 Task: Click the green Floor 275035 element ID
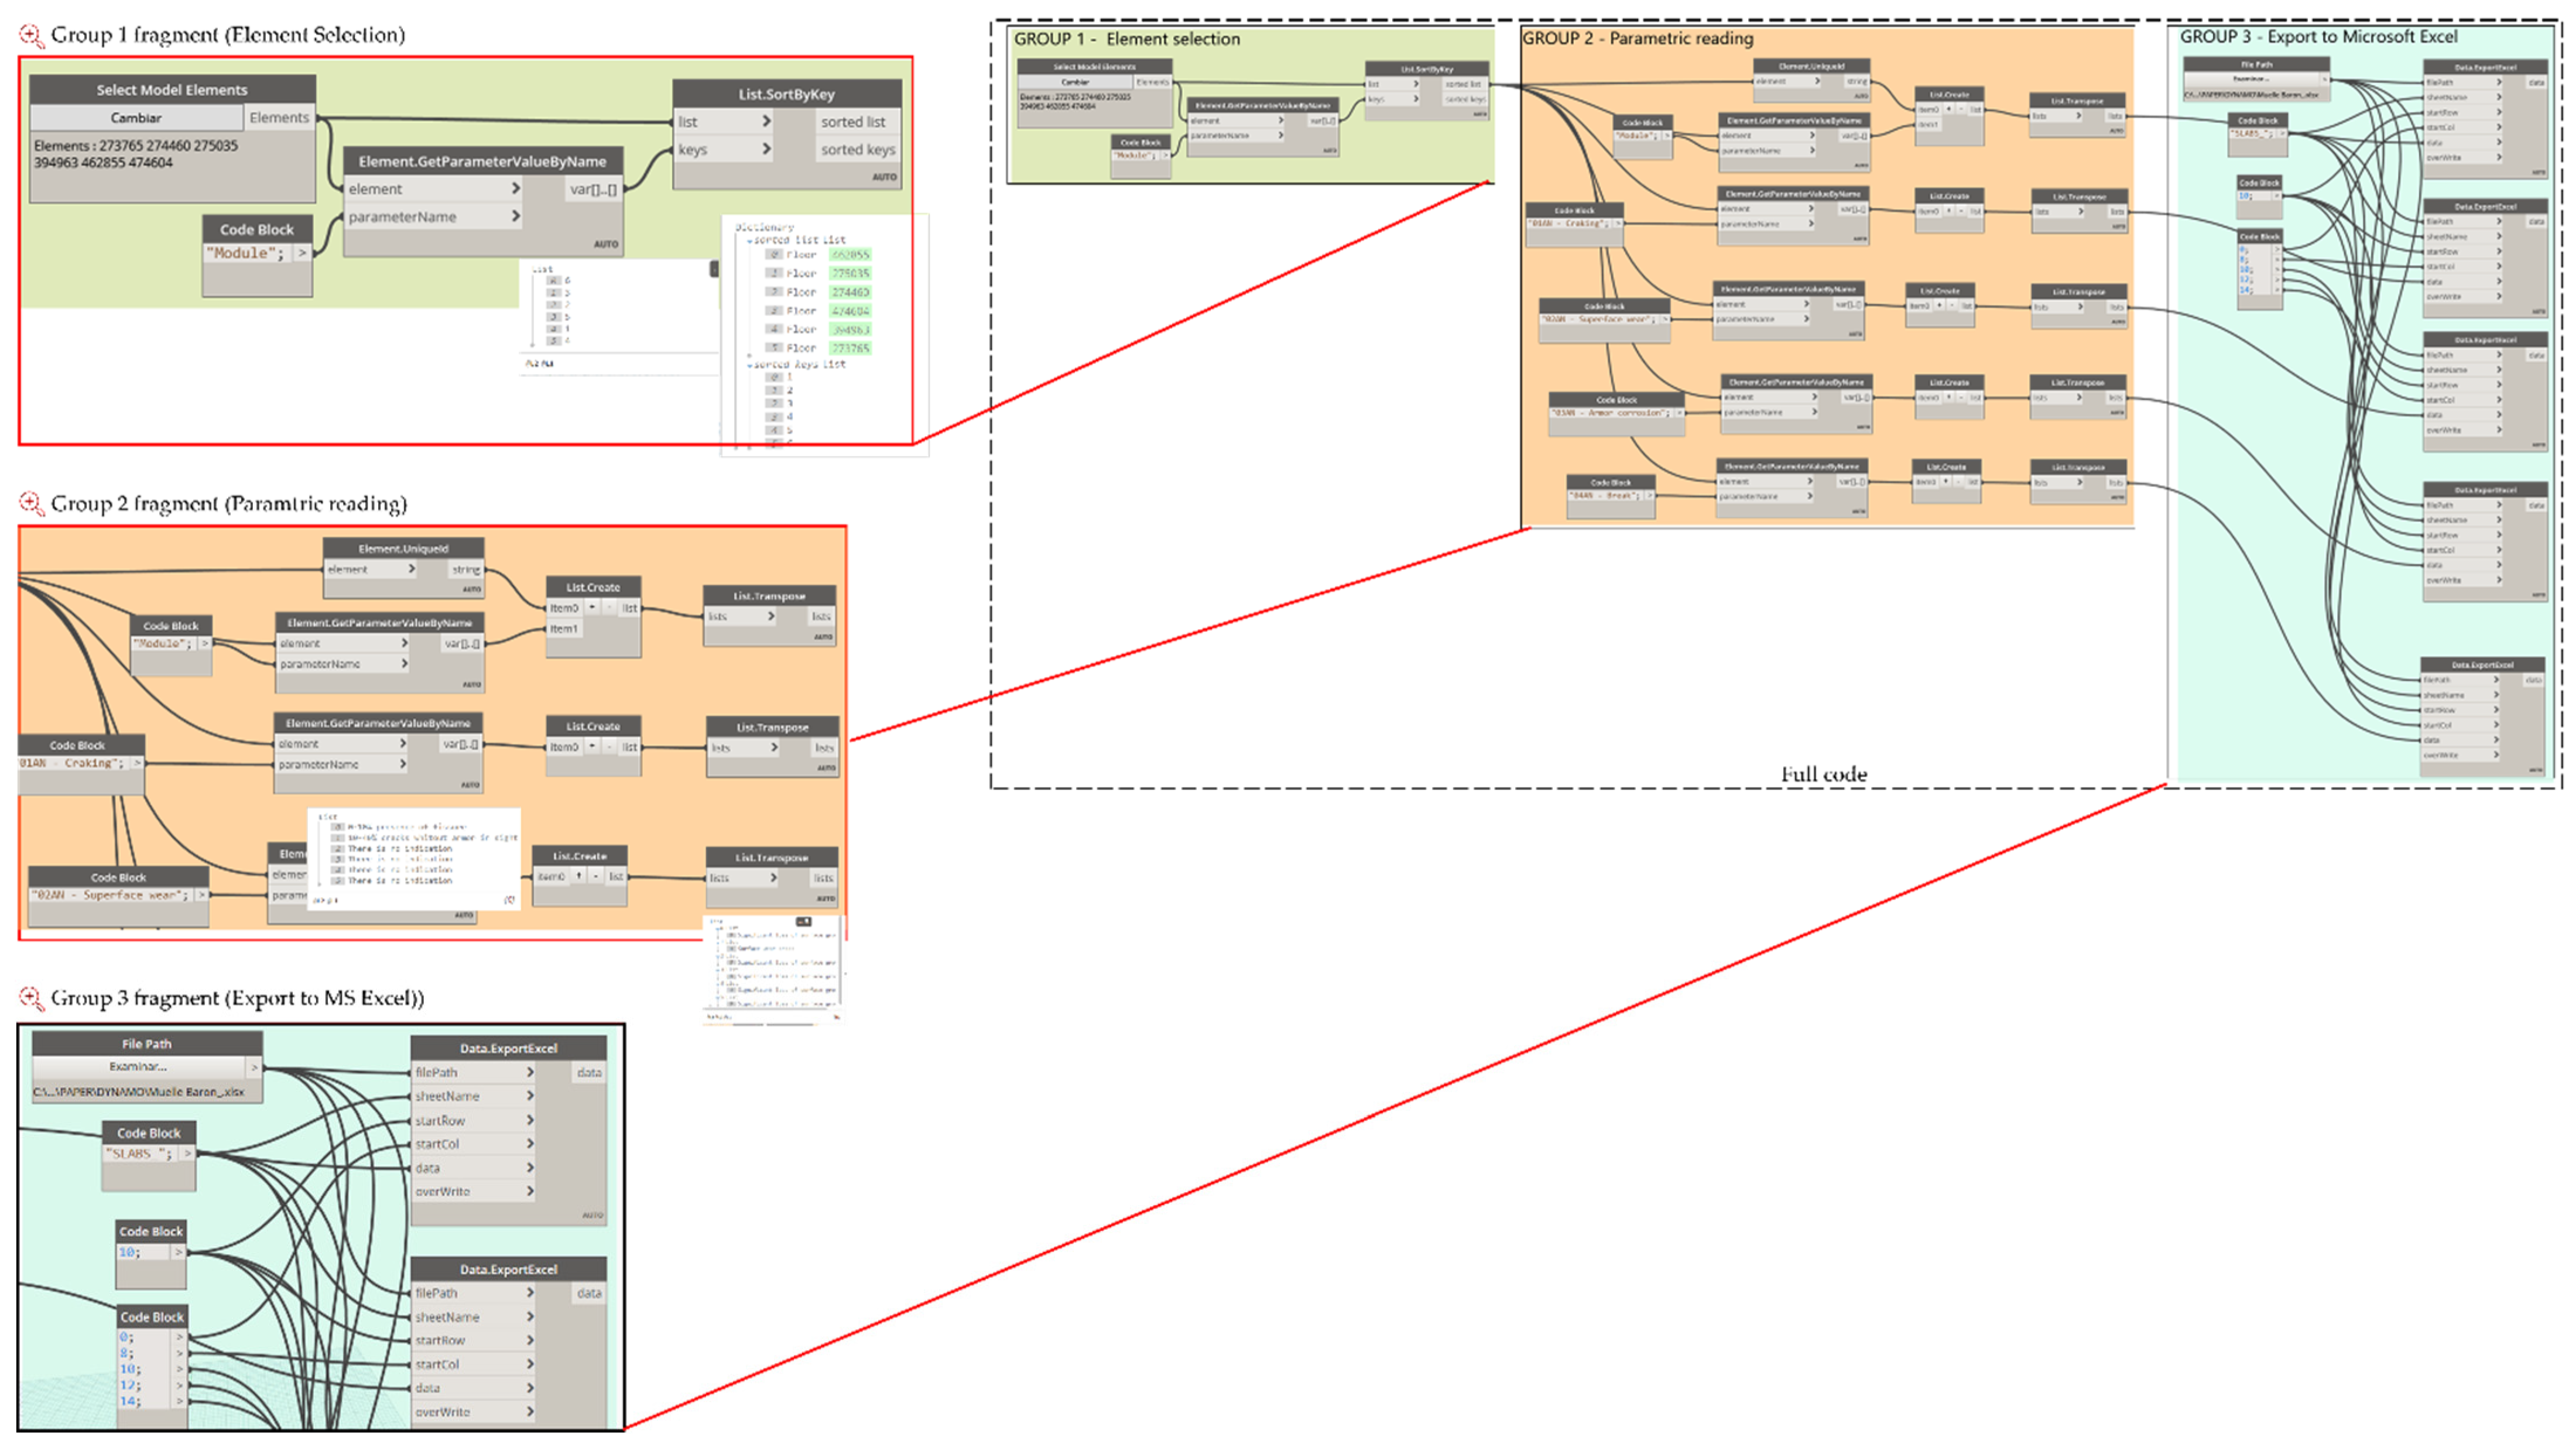coord(850,273)
